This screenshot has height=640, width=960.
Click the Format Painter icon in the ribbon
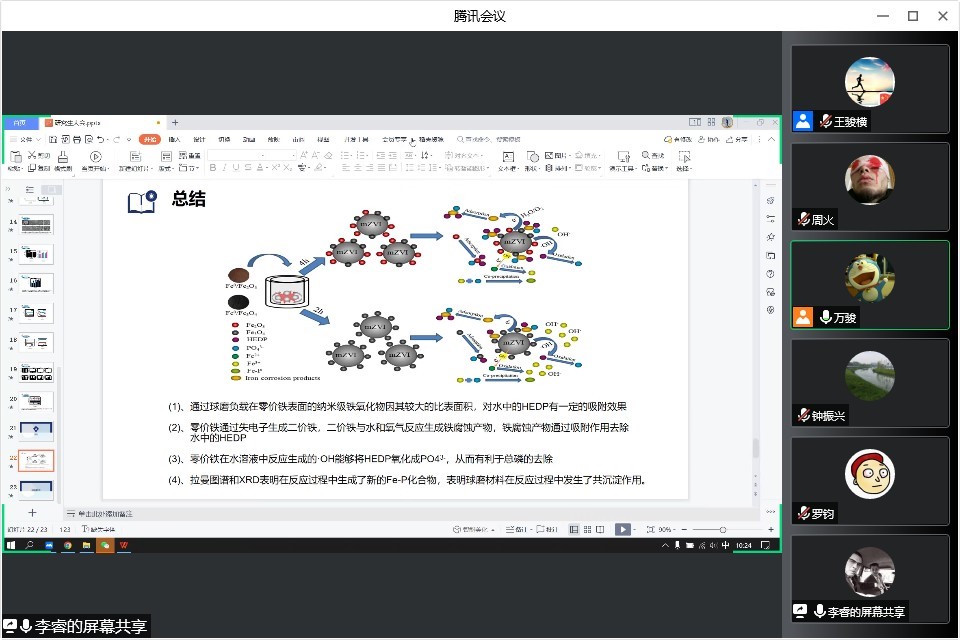(62, 158)
